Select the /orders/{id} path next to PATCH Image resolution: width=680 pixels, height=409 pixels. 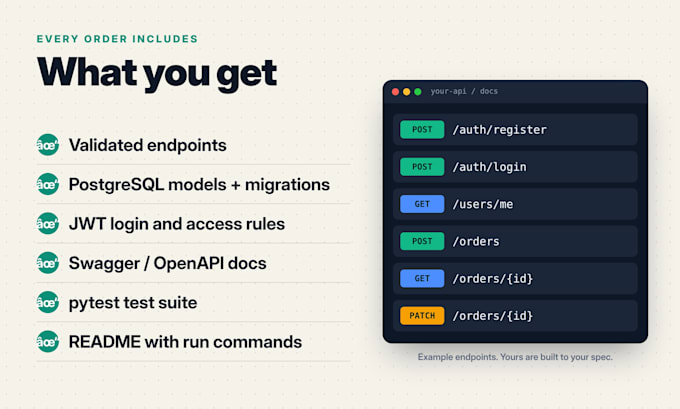pos(493,316)
